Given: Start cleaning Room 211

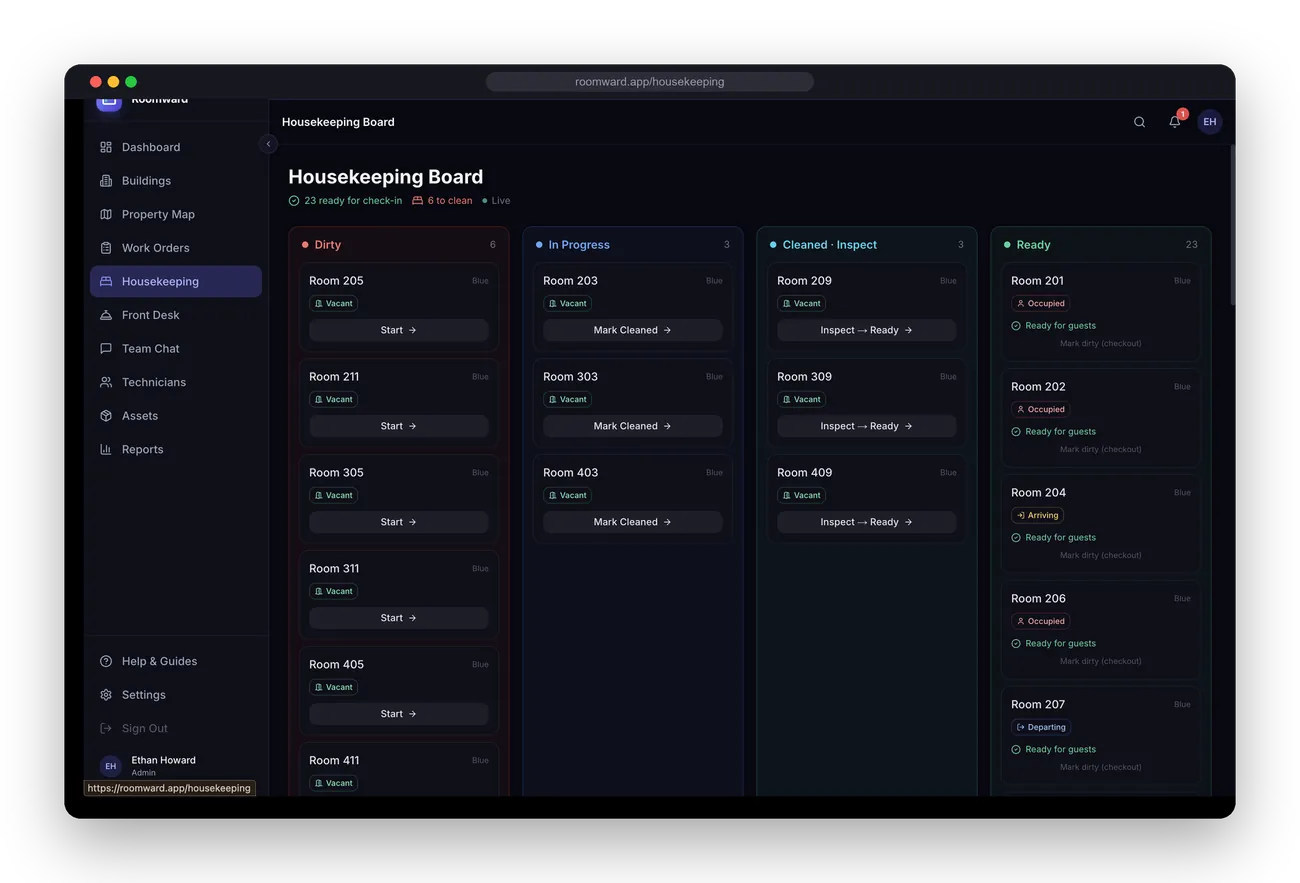Looking at the screenshot, I should (x=399, y=426).
